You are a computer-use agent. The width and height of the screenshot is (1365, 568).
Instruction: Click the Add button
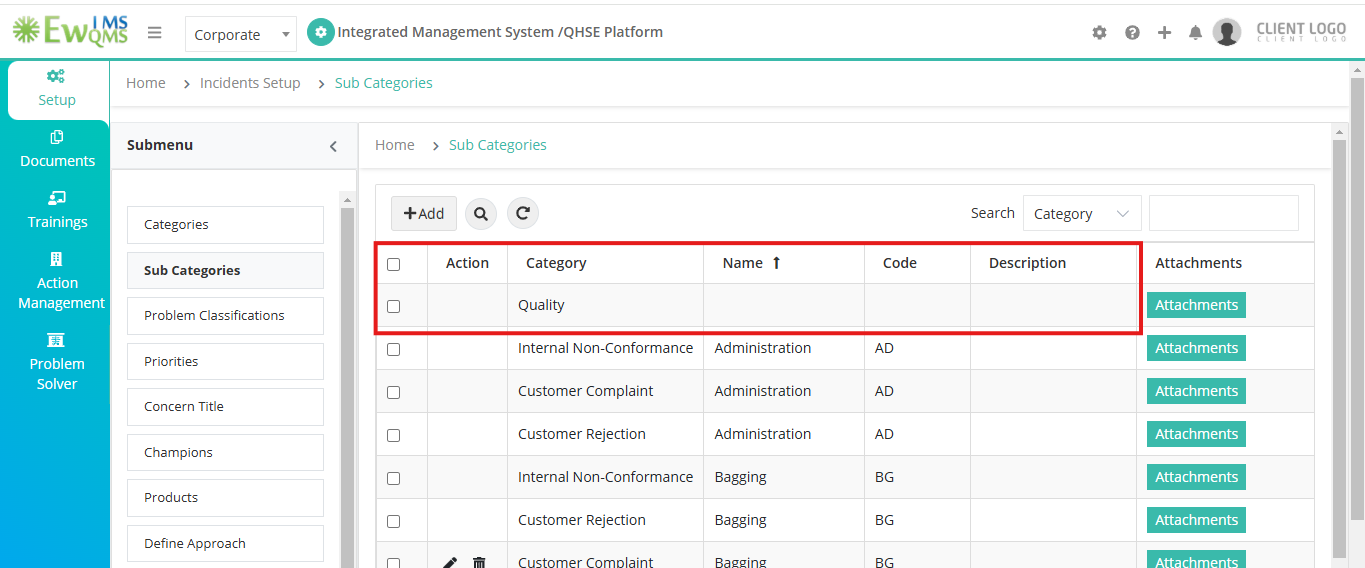424,213
